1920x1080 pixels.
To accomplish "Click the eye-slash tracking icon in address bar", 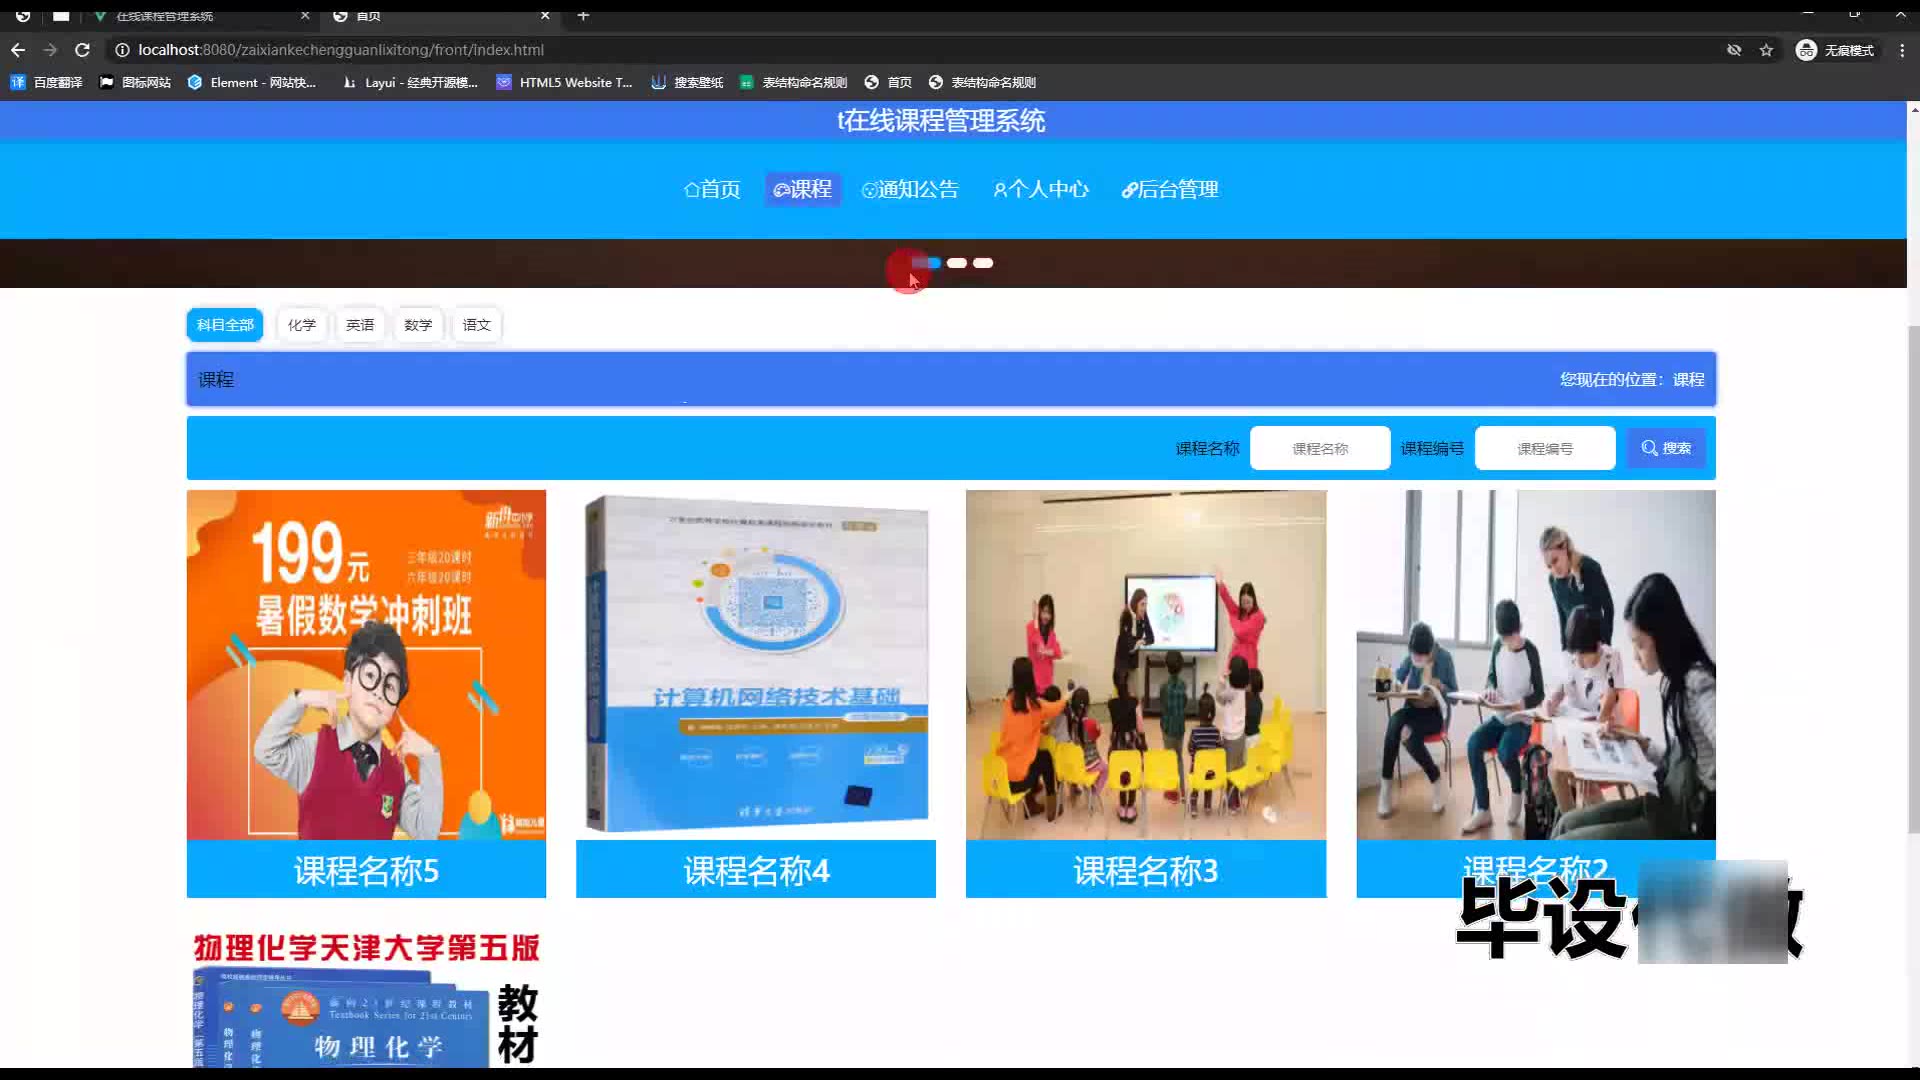I will (1734, 50).
